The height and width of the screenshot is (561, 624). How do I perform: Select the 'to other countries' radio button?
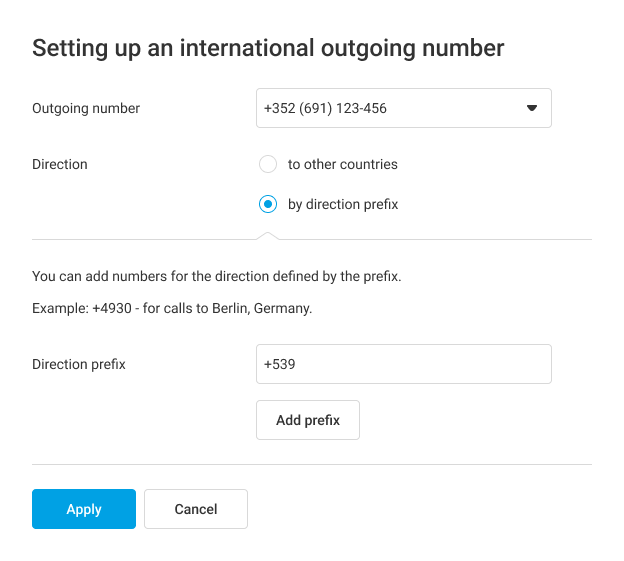(x=267, y=164)
